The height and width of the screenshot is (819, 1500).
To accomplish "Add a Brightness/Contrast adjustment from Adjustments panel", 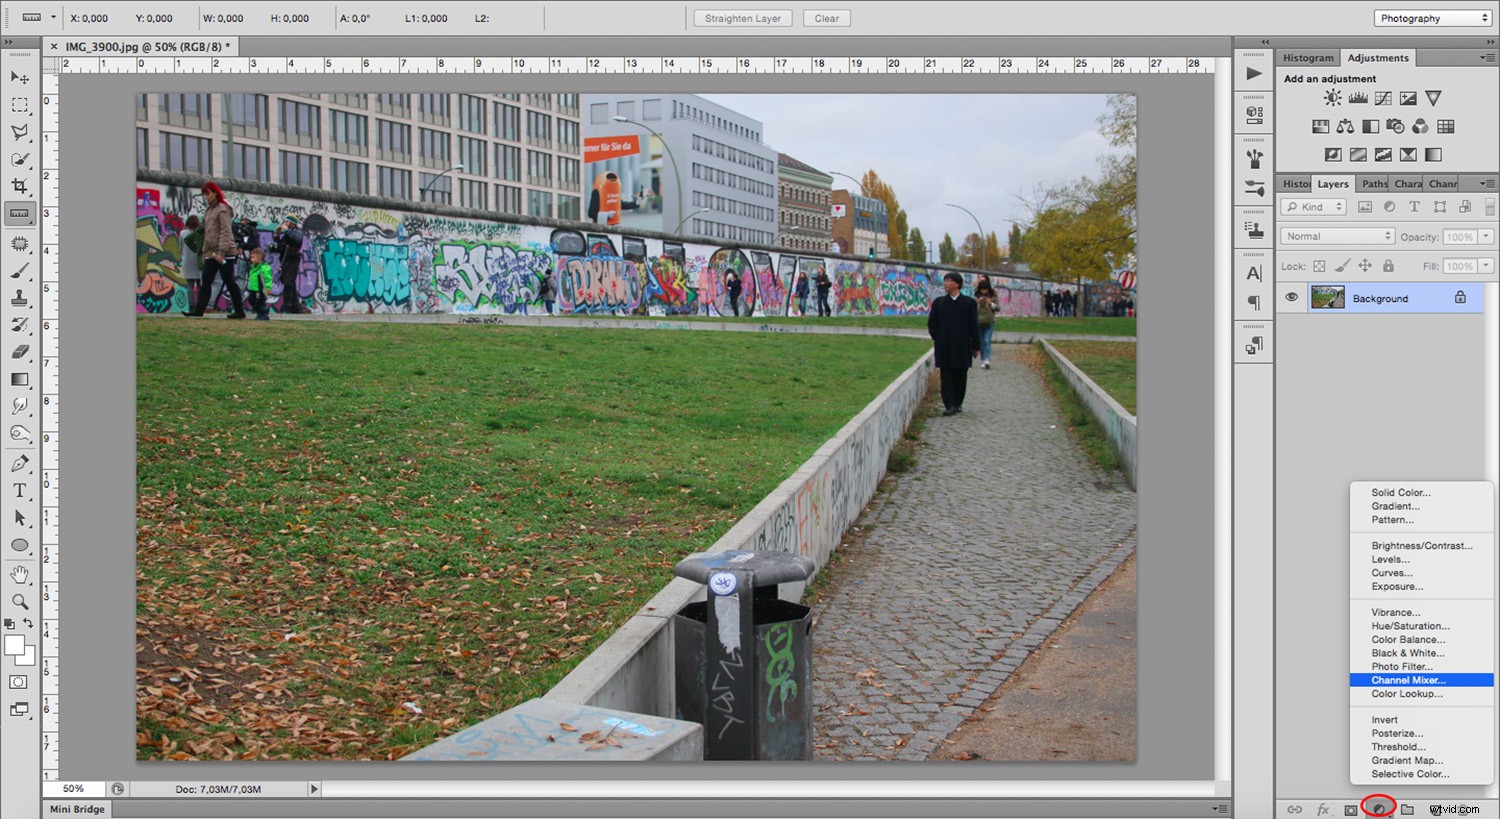I will [1332, 97].
